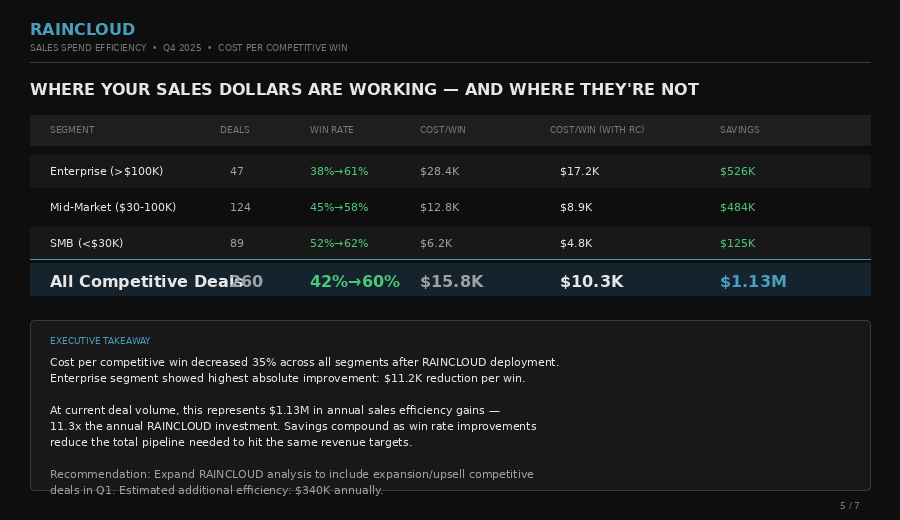The image size is (900, 520).
Task: Click the subtitle SALES SPEND EFFICIENCY line
Action: [189, 48]
